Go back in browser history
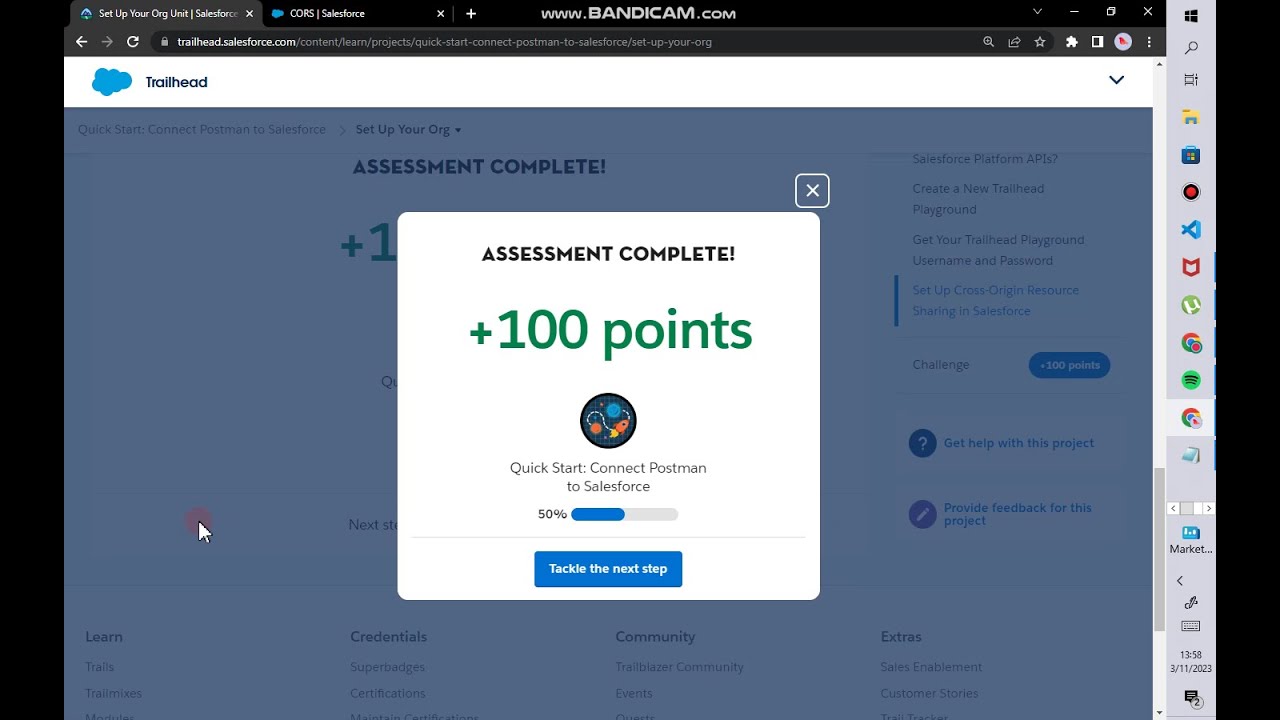This screenshot has height=720, width=1280. (82, 42)
